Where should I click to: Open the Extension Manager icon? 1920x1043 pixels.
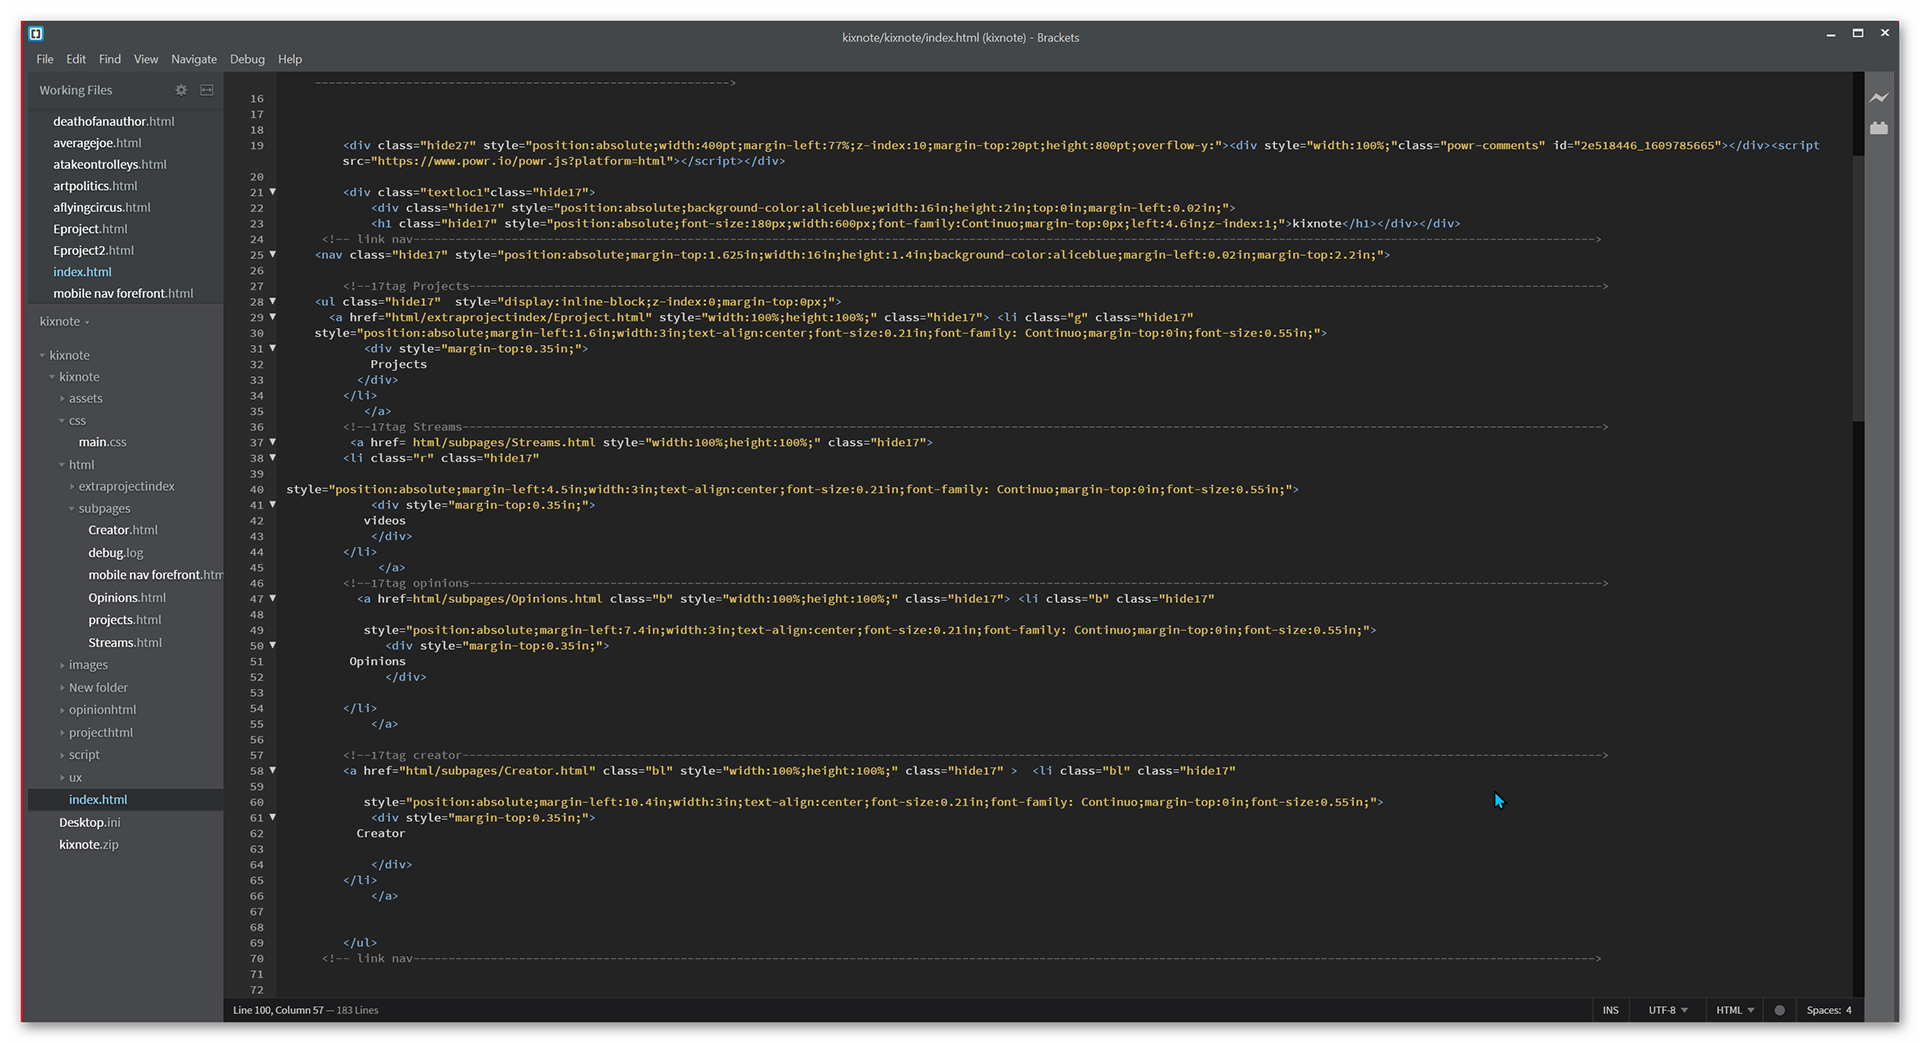coord(1879,128)
